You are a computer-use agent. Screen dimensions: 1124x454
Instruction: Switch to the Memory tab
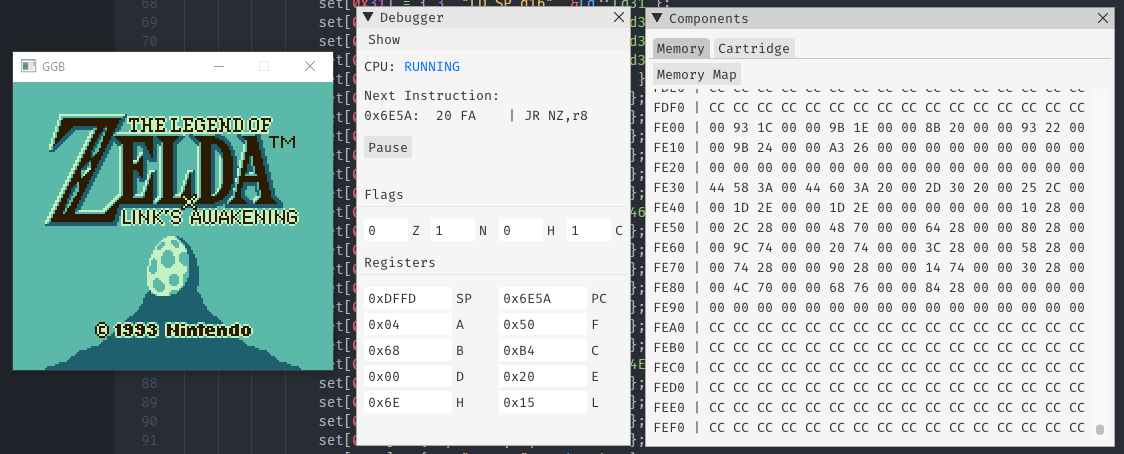(x=681, y=48)
